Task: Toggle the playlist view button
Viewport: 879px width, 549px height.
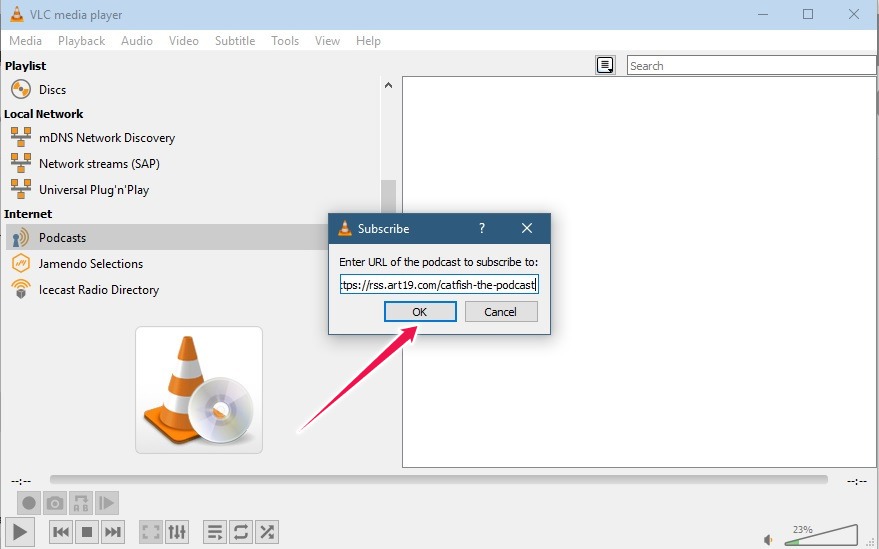Action: tap(215, 532)
